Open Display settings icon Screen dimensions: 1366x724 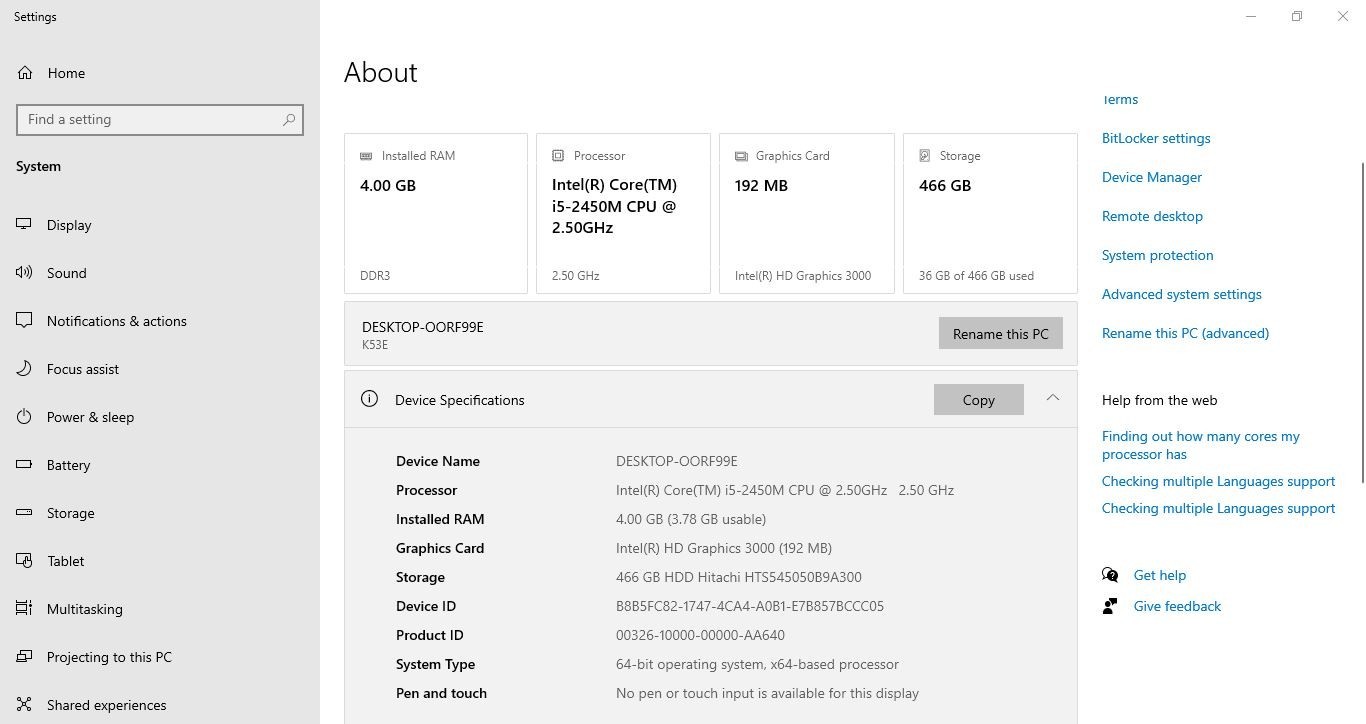[25, 225]
